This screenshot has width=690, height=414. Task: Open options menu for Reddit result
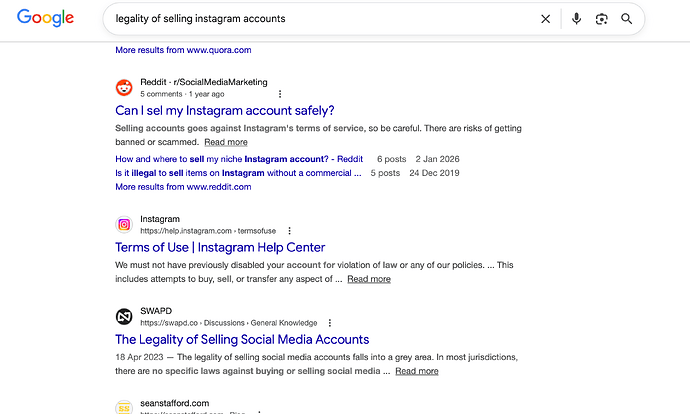[x=280, y=94]
